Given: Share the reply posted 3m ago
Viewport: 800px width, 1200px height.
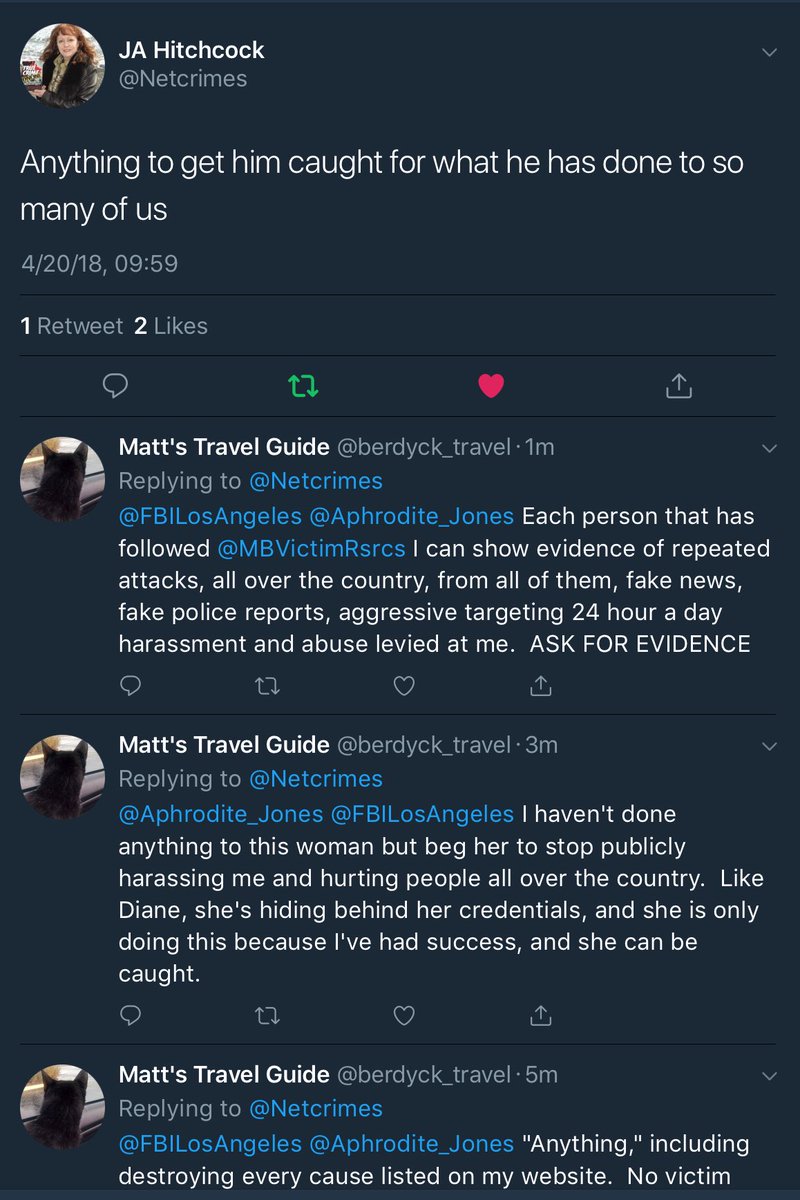Looking at the screenshot, I should [540, 1015].
